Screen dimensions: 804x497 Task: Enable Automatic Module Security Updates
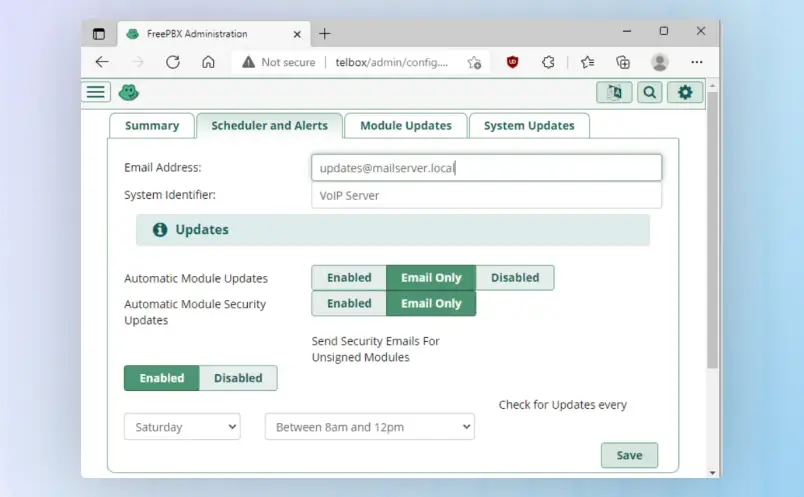(x=349, y=304)
